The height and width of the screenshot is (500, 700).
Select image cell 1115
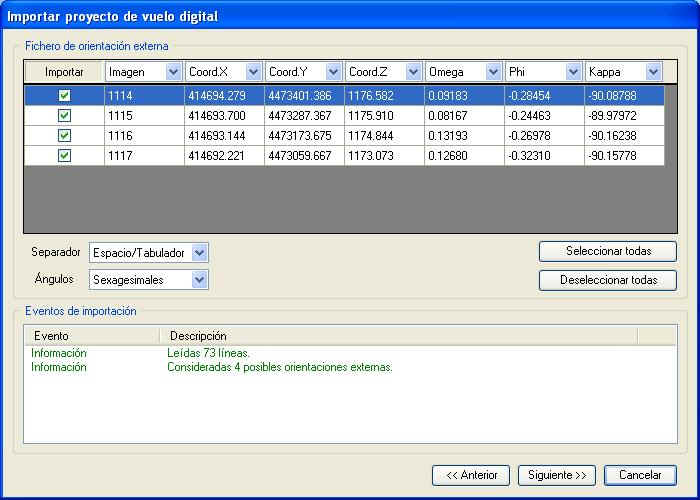[145, 116]
